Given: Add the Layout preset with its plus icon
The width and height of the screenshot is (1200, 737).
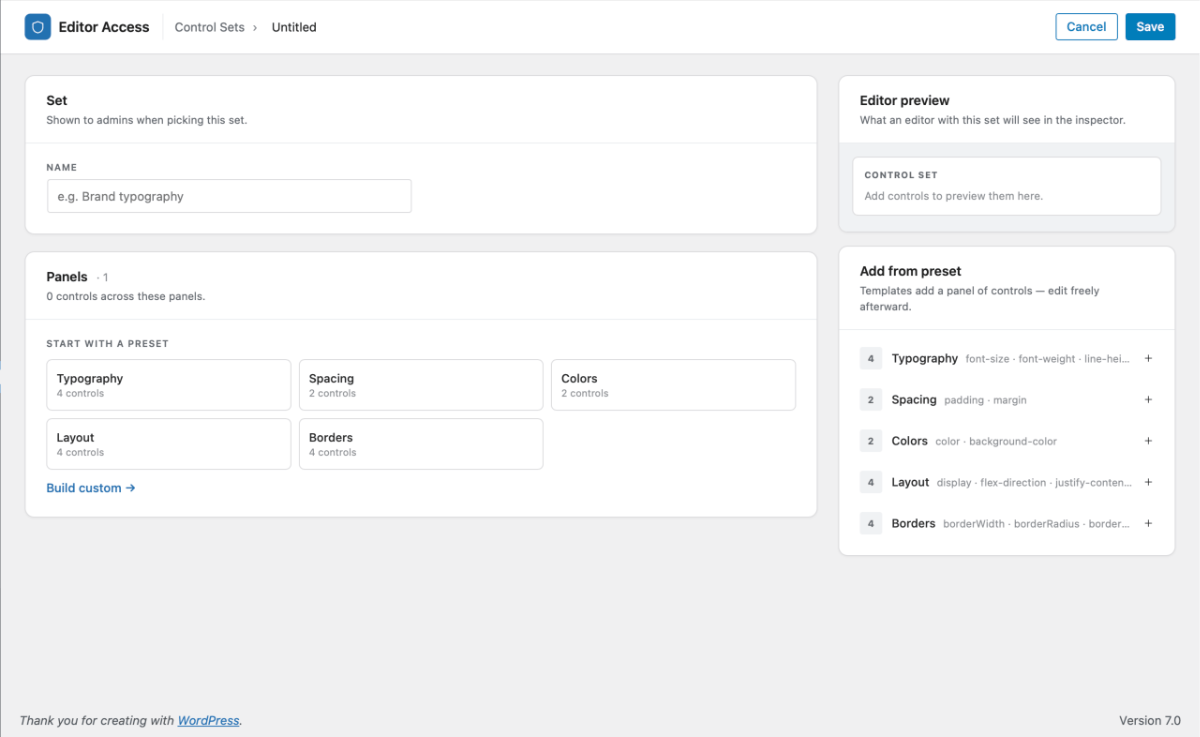Looking at the screenshot, I should [x=1148, y=482].
